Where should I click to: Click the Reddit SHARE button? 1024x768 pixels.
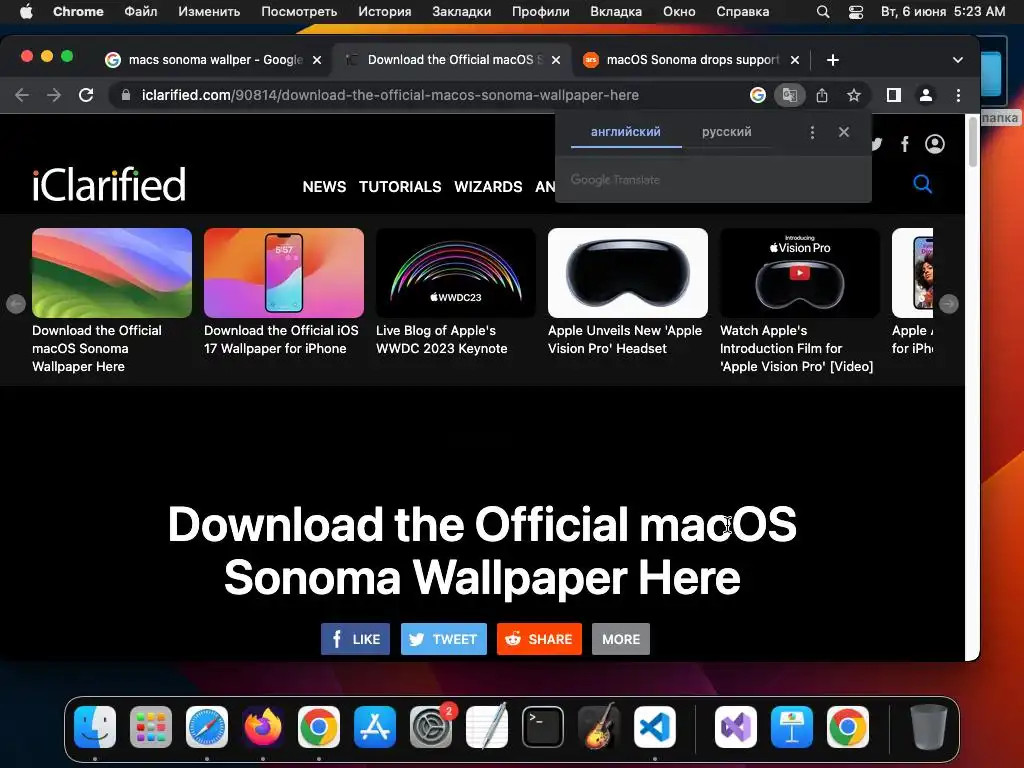pyautogui.click(x=539, y=639)
